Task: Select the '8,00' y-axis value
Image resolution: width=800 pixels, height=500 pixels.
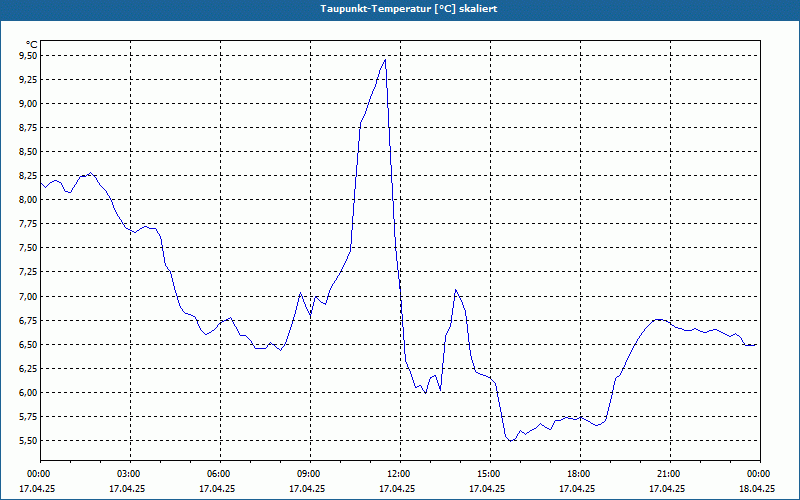Action: 28,200
